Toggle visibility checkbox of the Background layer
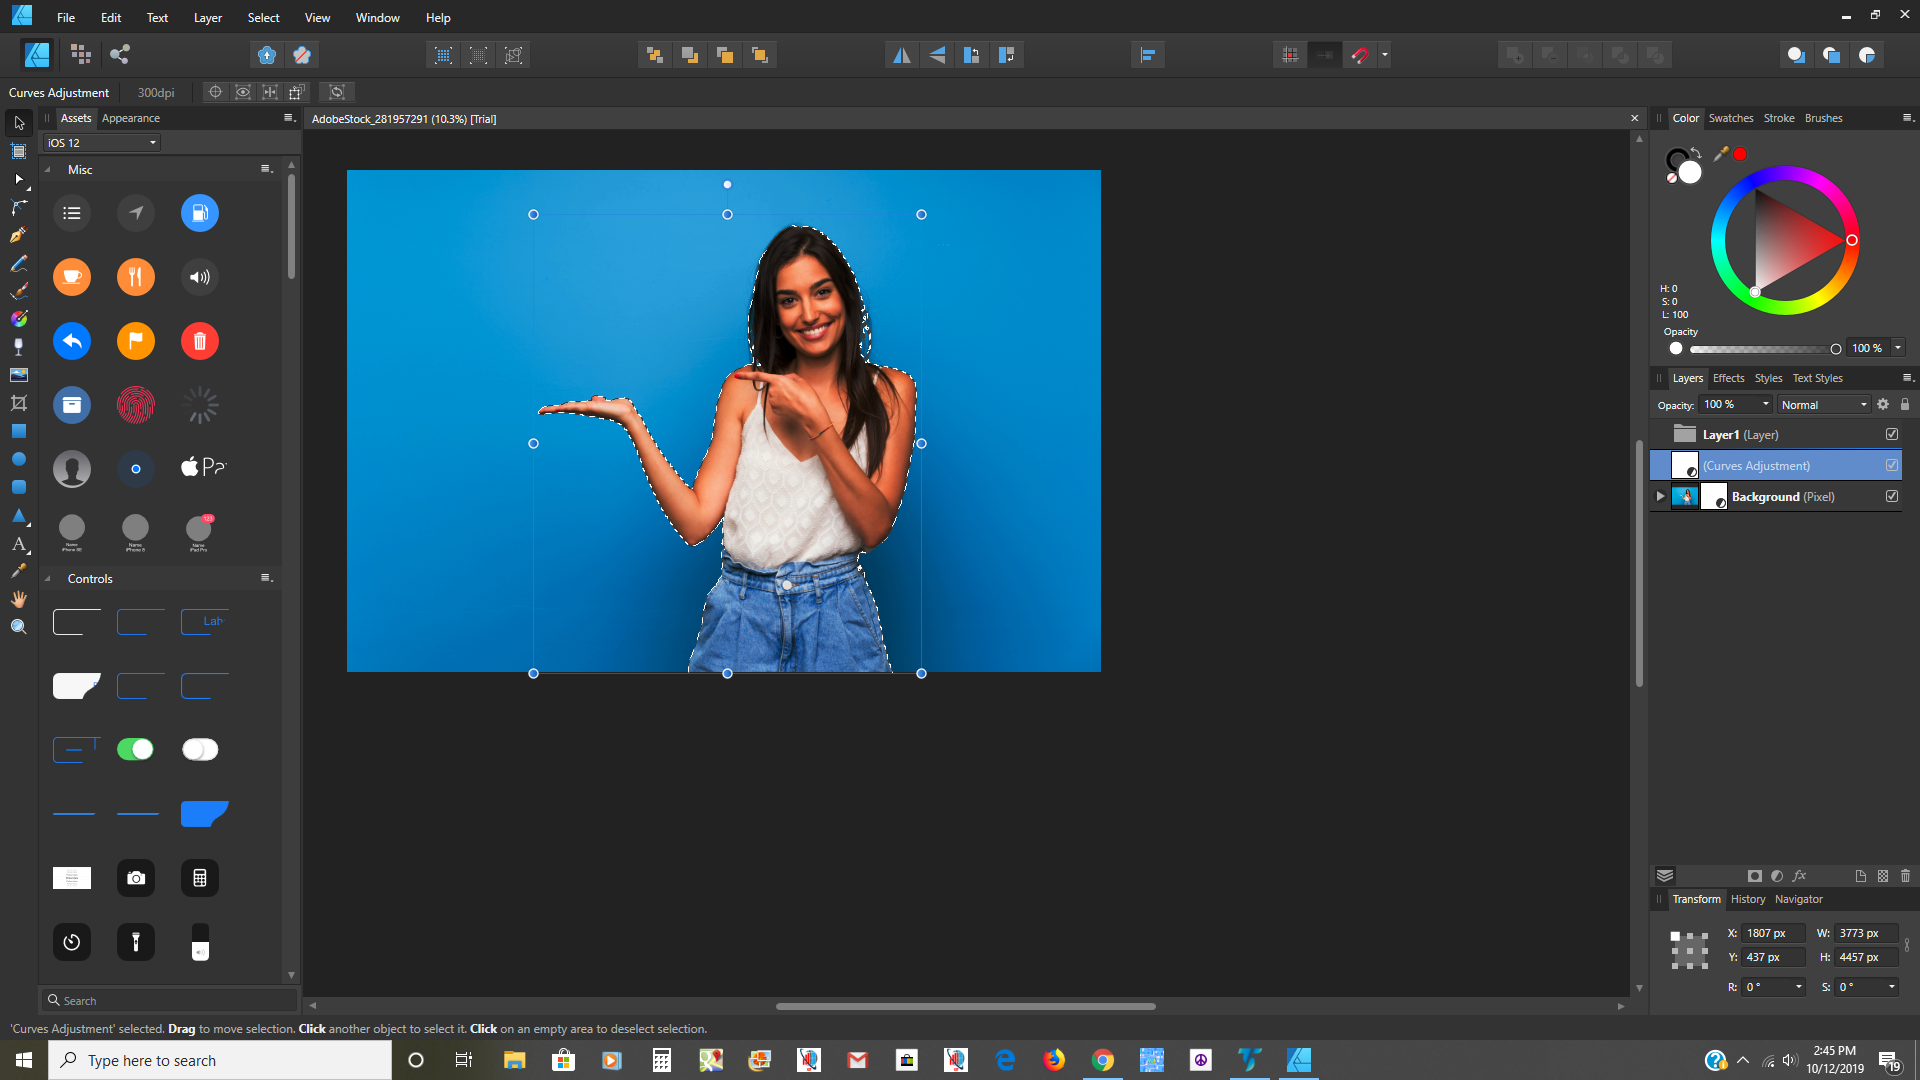Viewport: 1920px width, 1080px height. click(1891, 496)
